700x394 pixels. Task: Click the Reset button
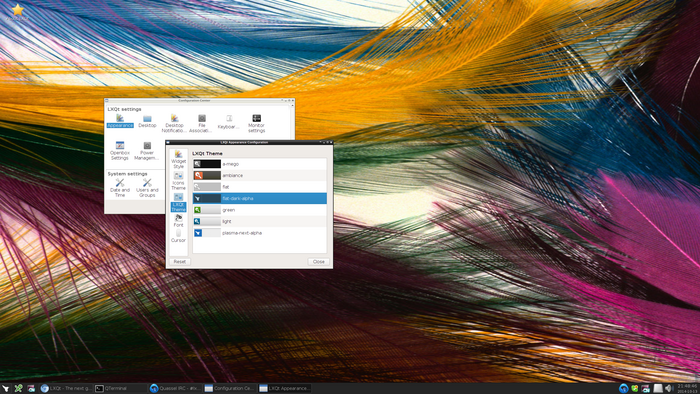point(179,261)
